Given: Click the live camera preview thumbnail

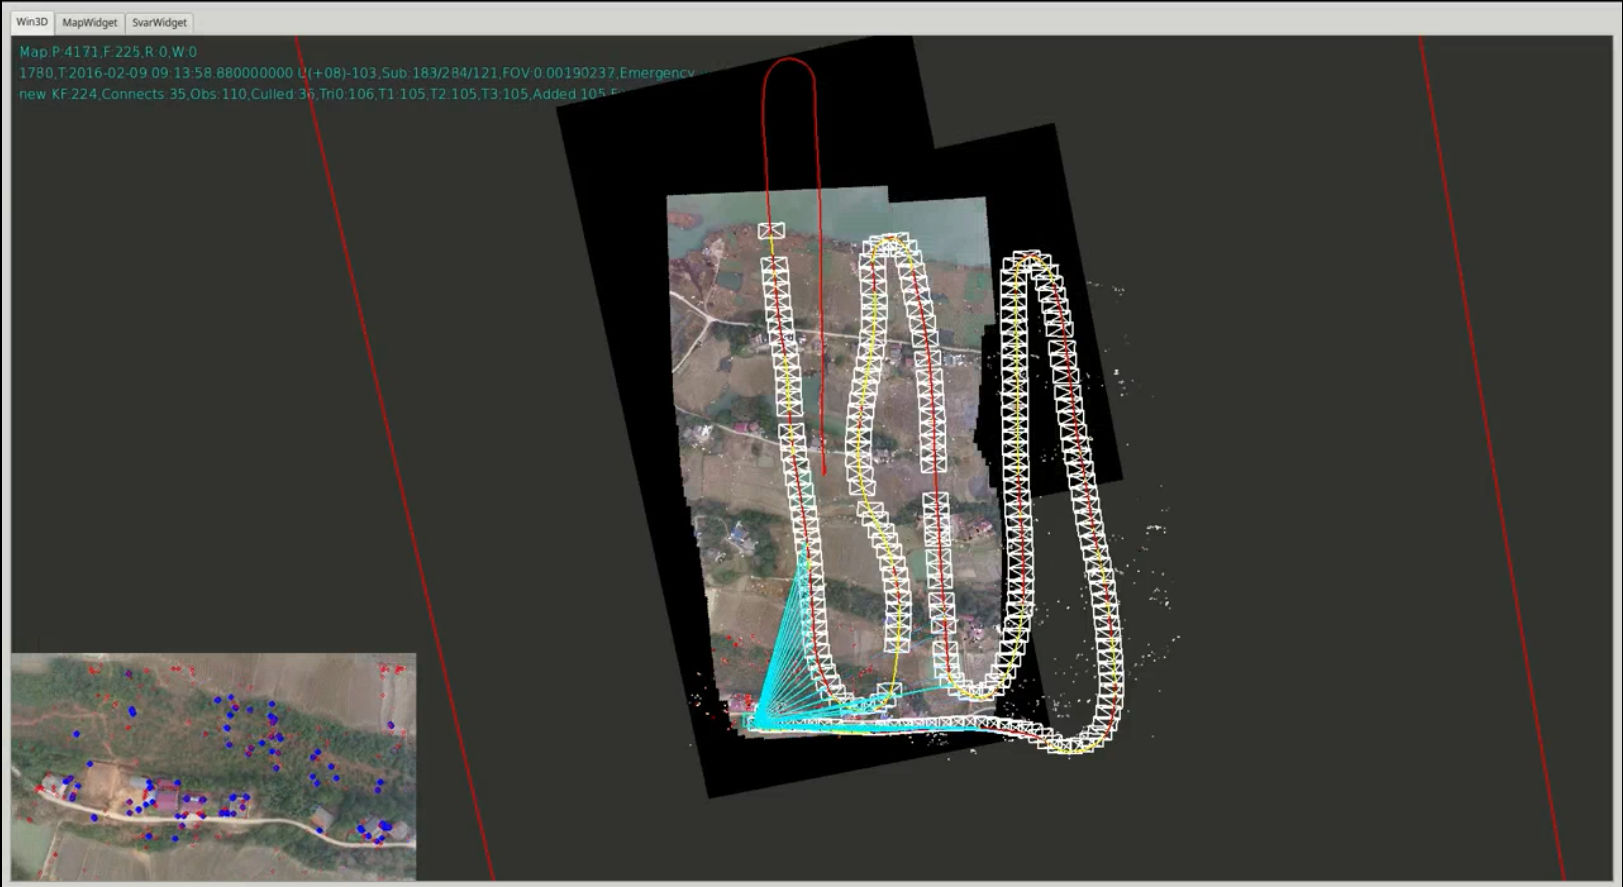Looking at the screenshot, I should pos(213,767).
